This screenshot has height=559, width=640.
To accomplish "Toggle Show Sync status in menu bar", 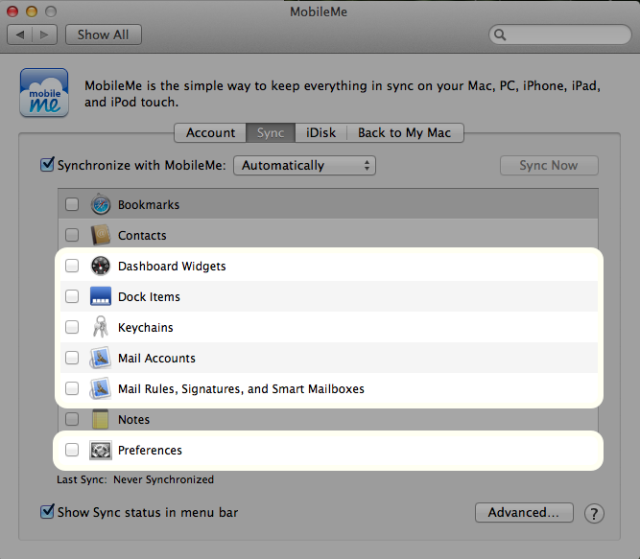I will [x=47, y=512].
